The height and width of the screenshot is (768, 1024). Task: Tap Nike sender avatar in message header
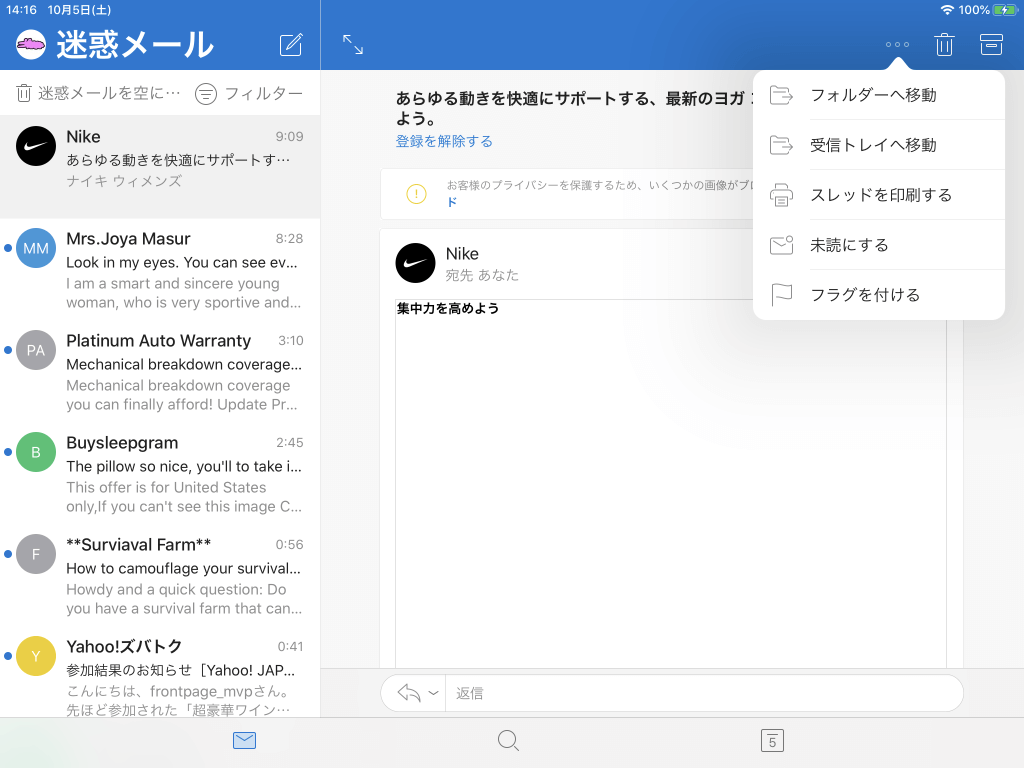point(415,263)
